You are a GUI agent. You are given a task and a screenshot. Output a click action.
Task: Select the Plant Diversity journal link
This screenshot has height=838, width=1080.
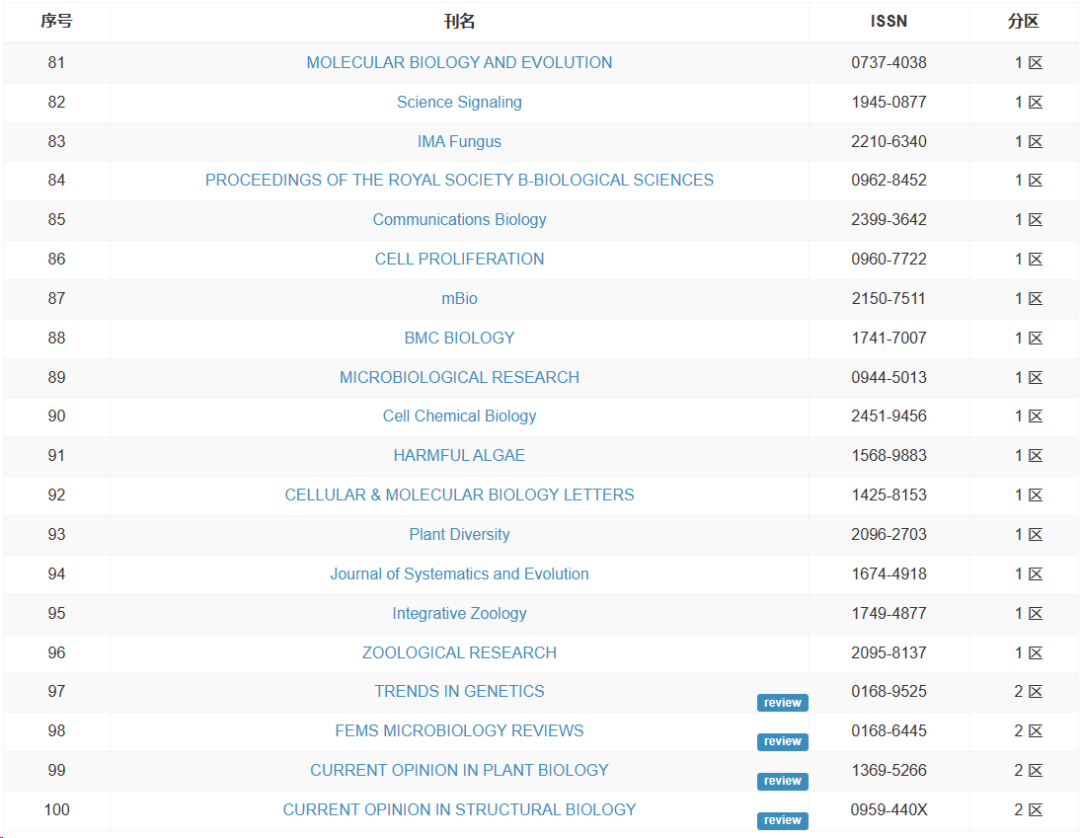coord(459,534)
